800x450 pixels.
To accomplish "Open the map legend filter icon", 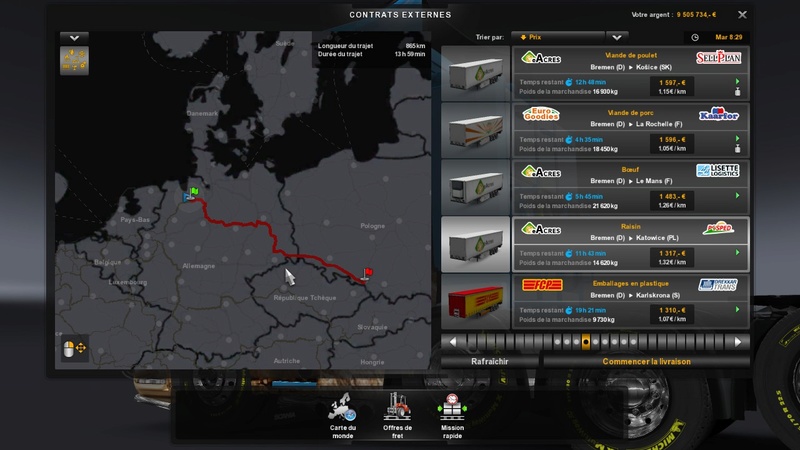I will click(74, 61).
